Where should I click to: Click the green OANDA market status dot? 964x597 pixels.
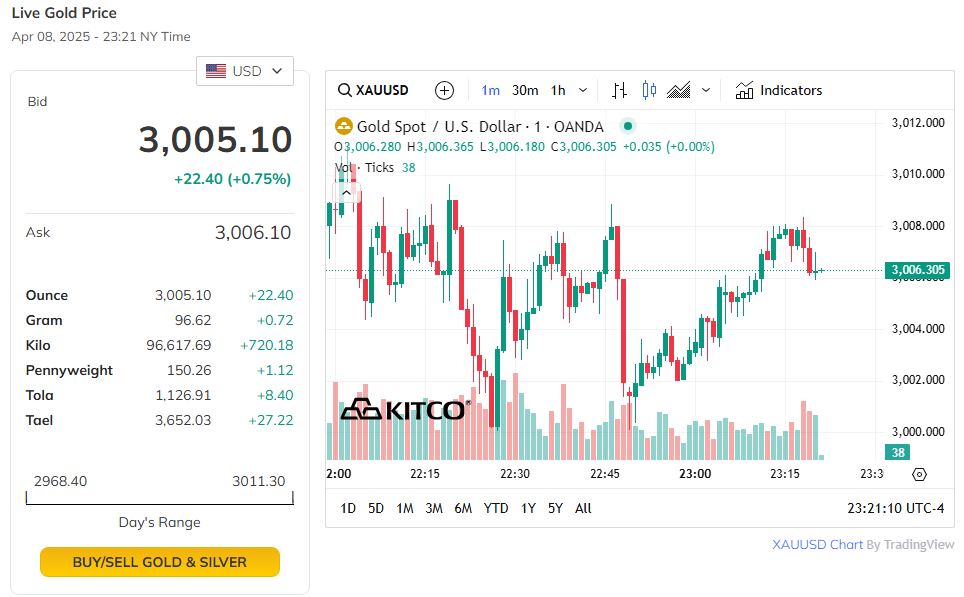tap(629, 124)
